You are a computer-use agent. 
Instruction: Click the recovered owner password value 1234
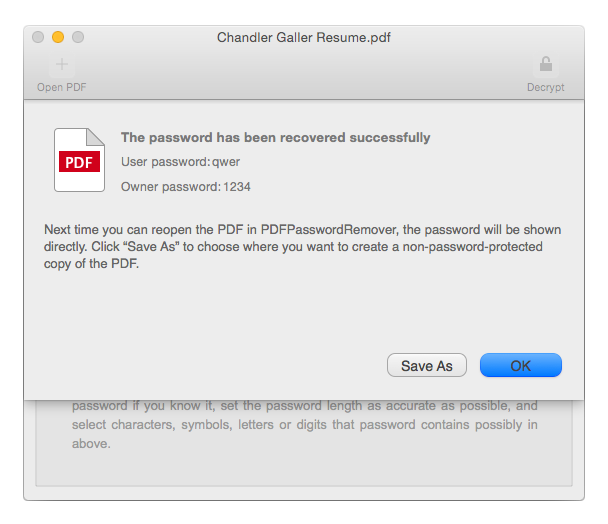click(x=237, y=187)
